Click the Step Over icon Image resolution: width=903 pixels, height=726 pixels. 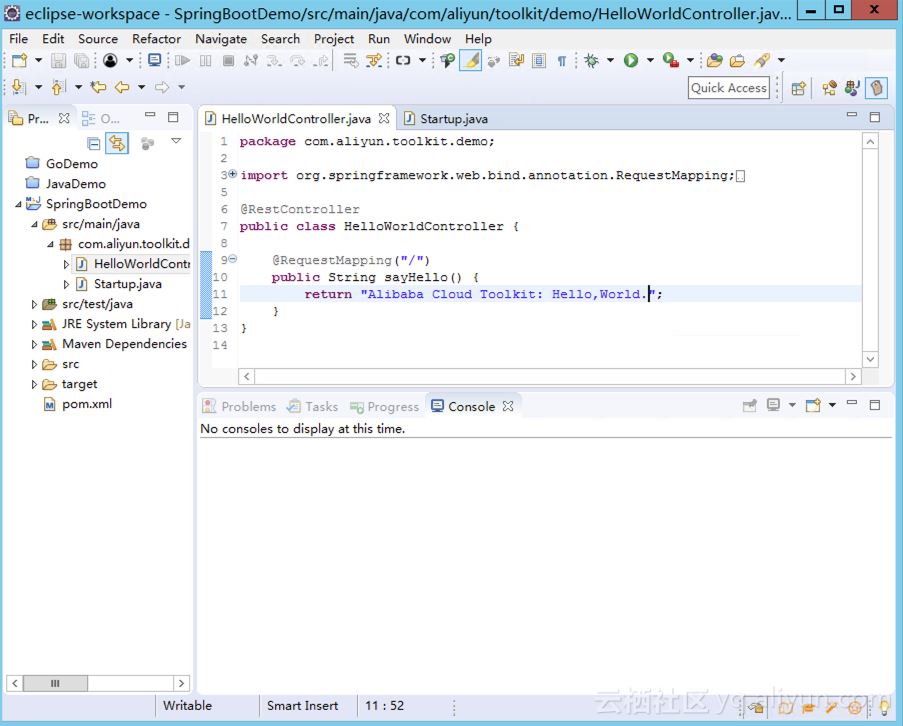pos(298,60)
